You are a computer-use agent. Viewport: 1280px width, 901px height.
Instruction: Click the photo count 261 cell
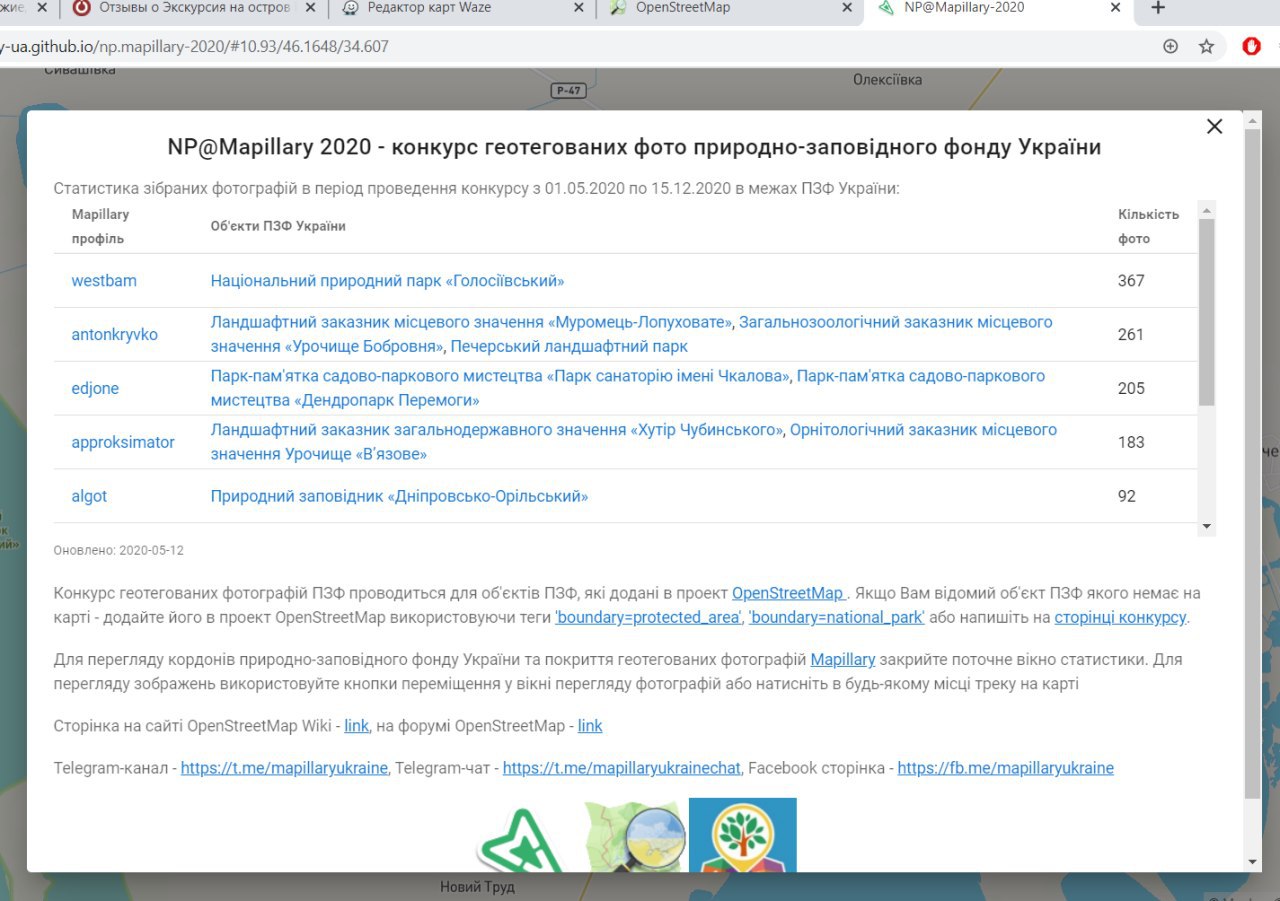(x=1131, y=335)
